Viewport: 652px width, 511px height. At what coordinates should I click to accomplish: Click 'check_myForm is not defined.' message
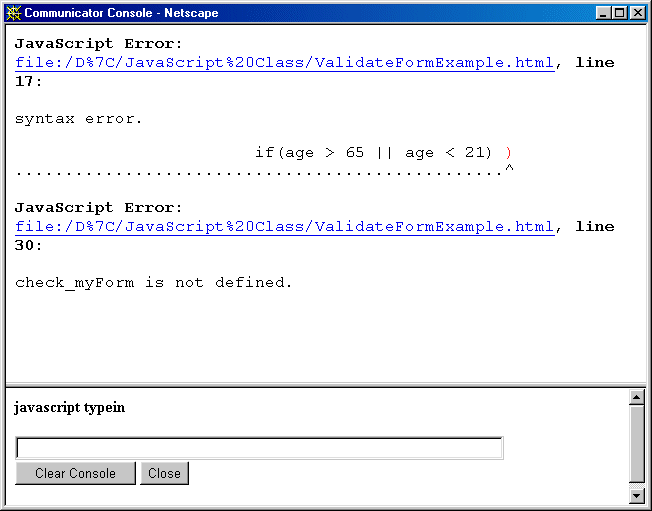154,283
